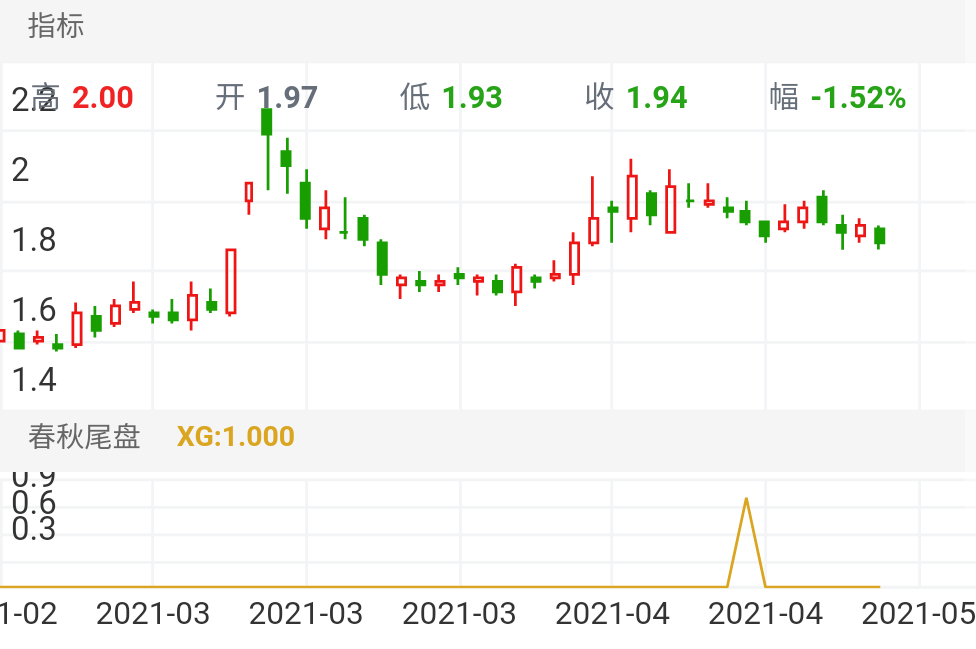Viewport: 976px width, 649px height.
Task: Select the tall red candle before the March peak
Action: pos(231,281)
